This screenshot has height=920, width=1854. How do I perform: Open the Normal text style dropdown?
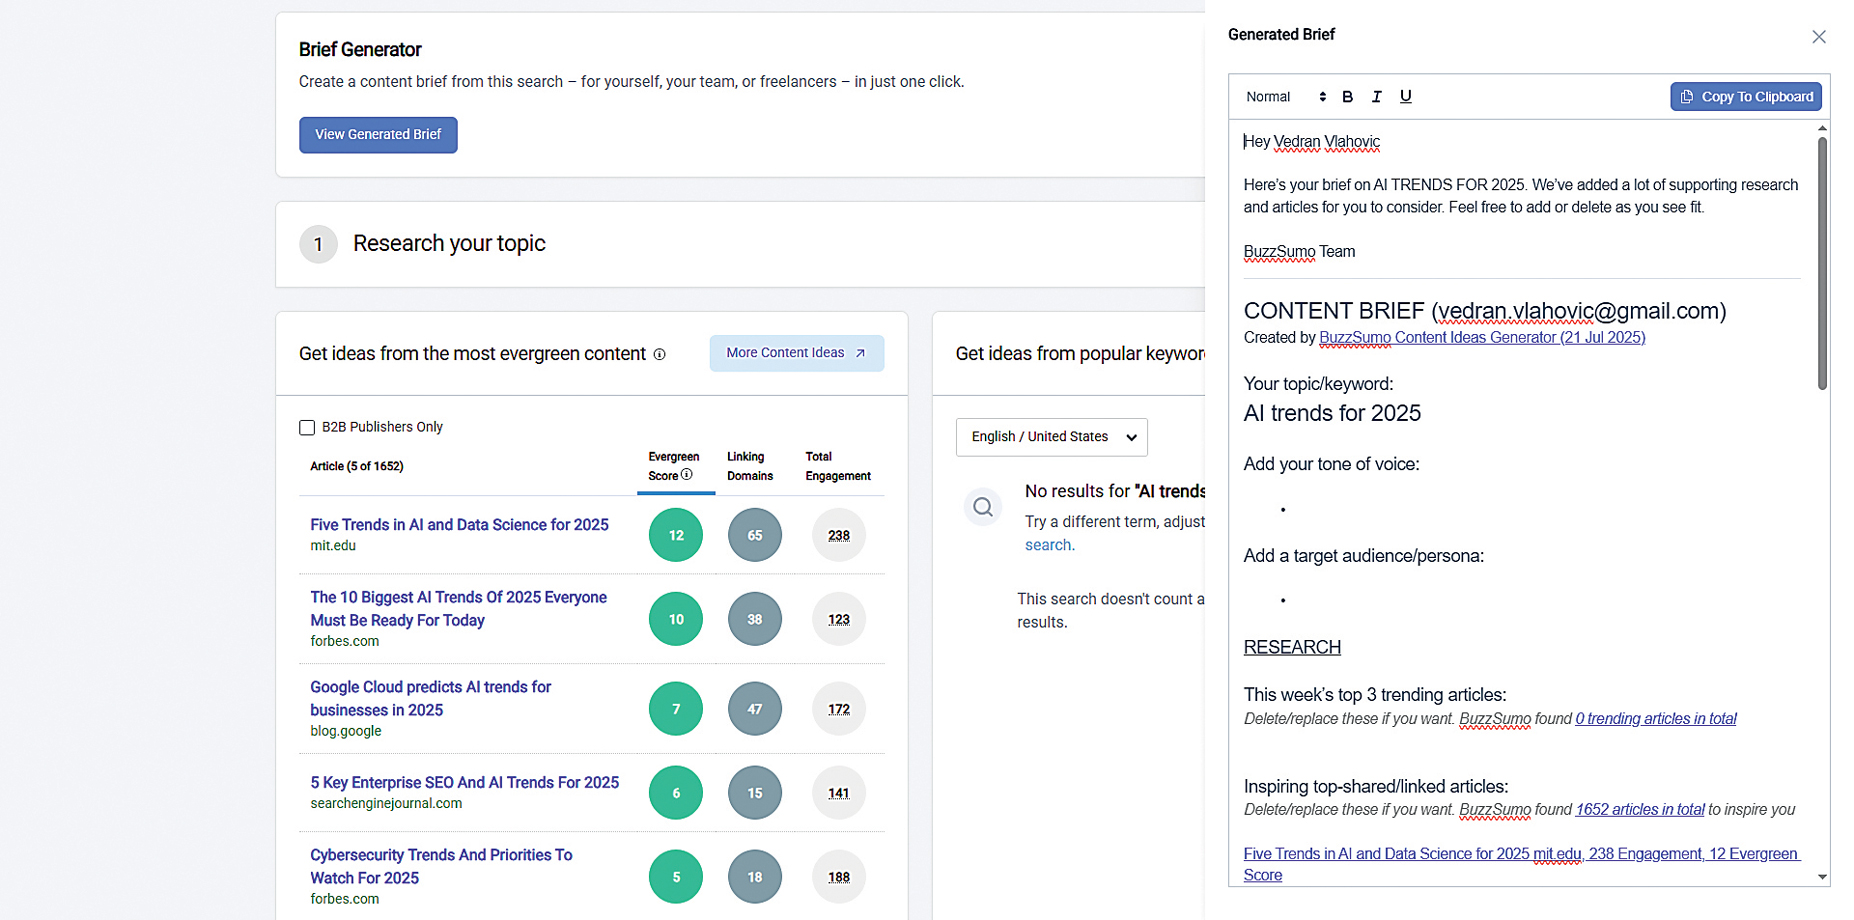click(x=1285, y=97)
